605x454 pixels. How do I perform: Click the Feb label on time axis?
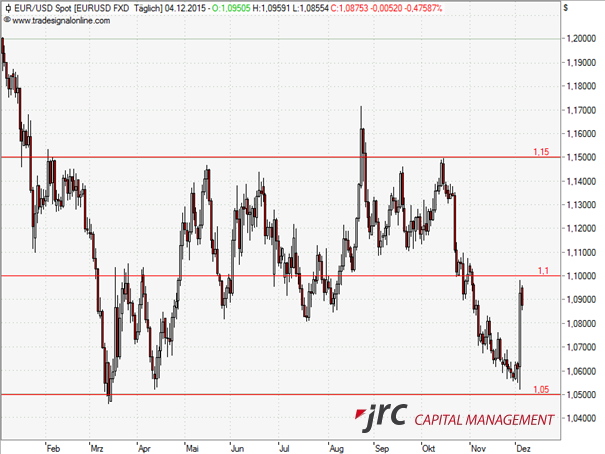point(53,448)
